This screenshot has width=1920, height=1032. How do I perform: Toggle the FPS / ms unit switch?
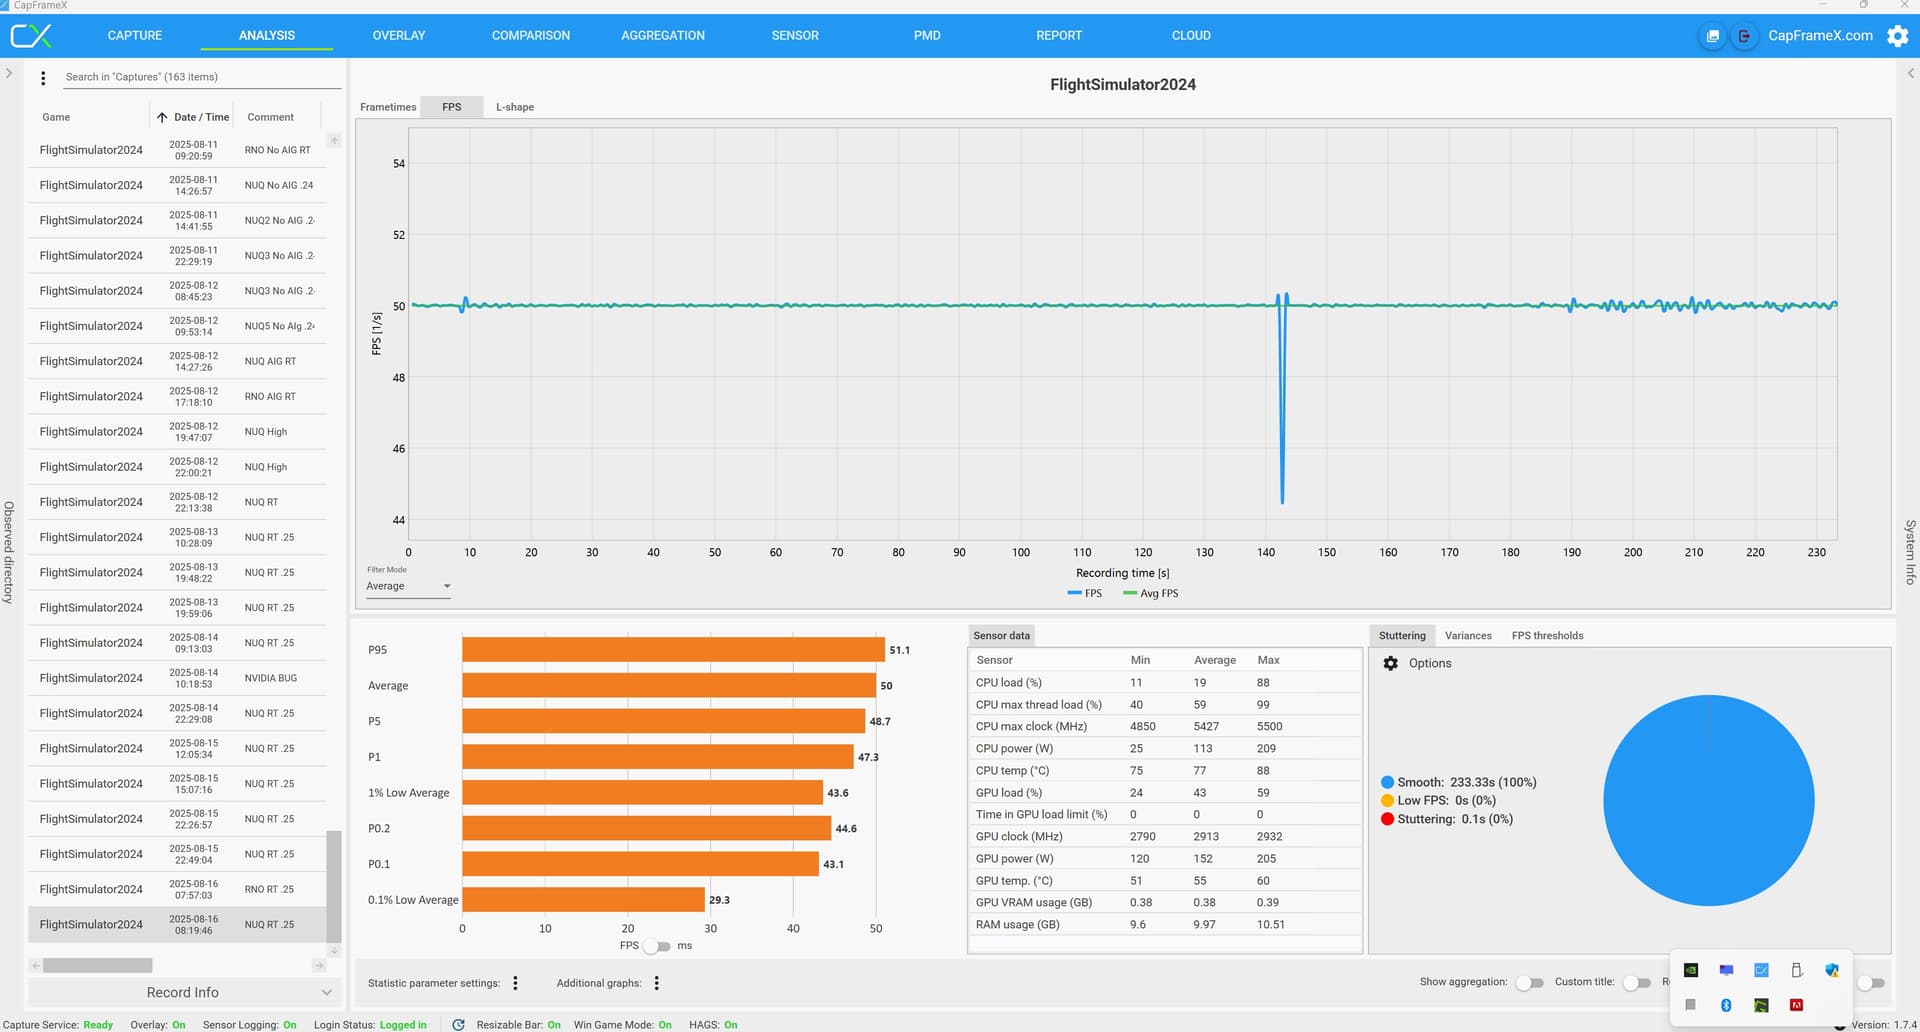pos(657,946)
